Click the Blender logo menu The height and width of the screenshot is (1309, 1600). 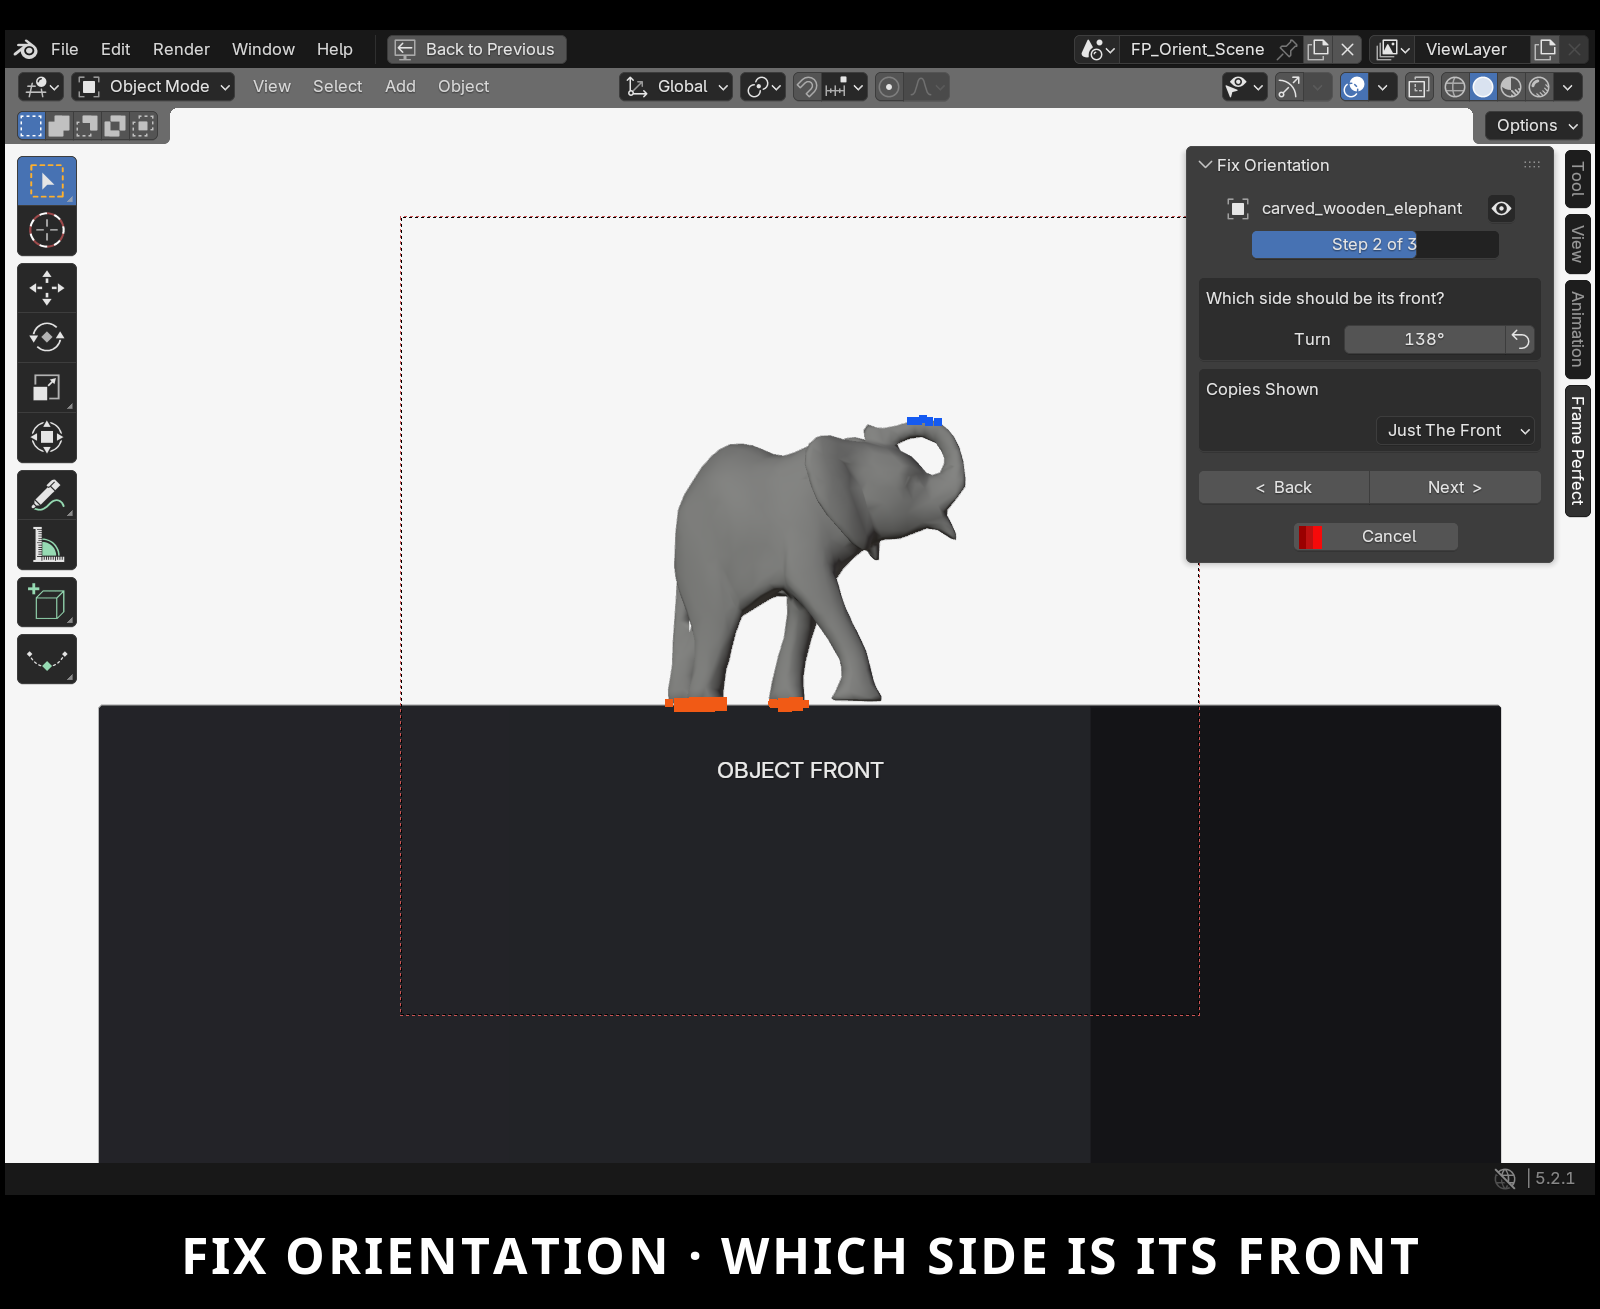(26, 49)
